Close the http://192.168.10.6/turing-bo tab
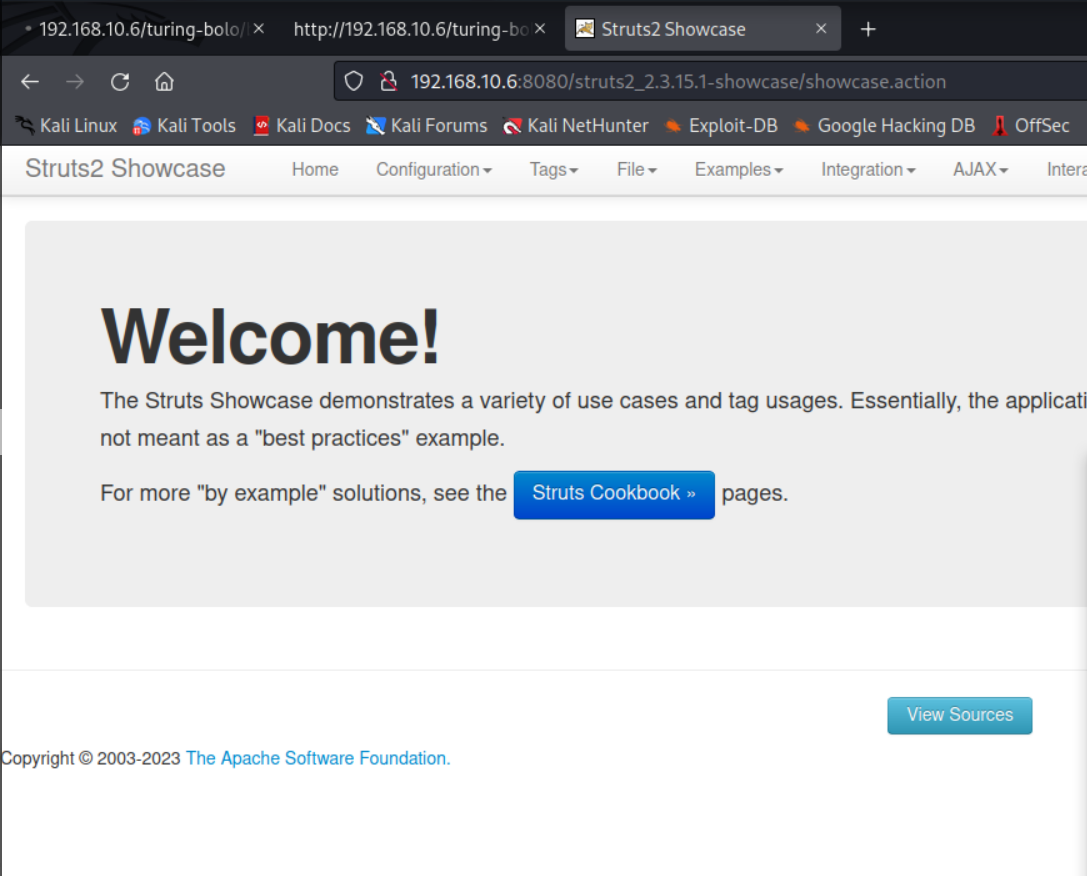 (540, 28)
